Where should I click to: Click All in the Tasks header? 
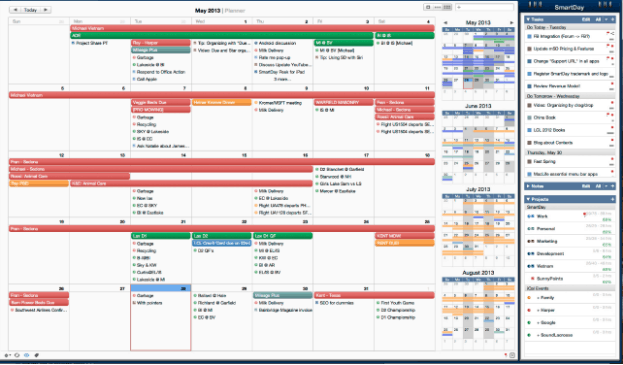pyautogui.click(x=598, y=19)
